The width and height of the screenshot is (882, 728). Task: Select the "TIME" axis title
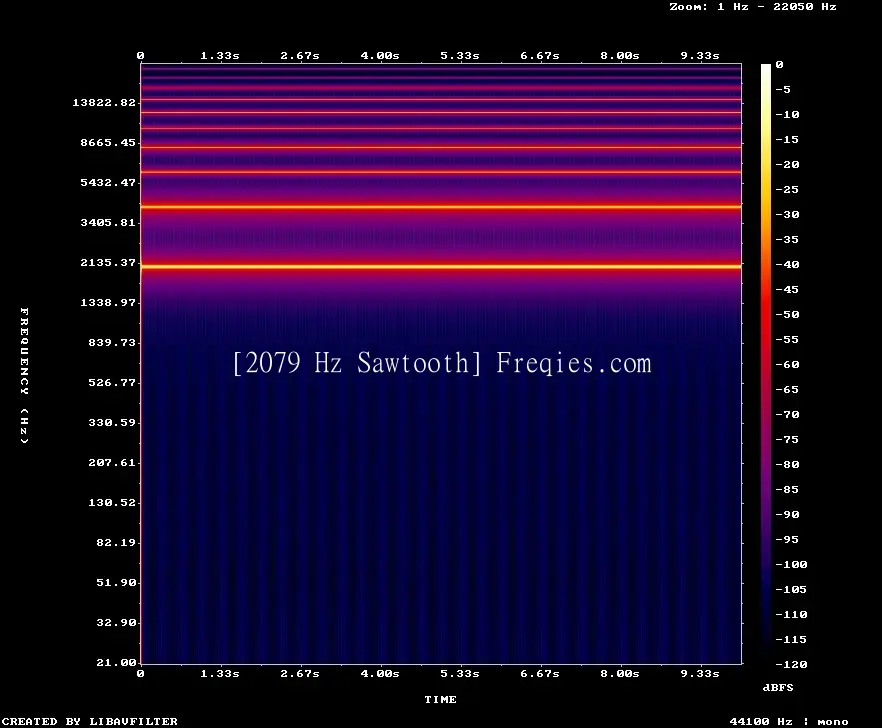tap(440, 699)
